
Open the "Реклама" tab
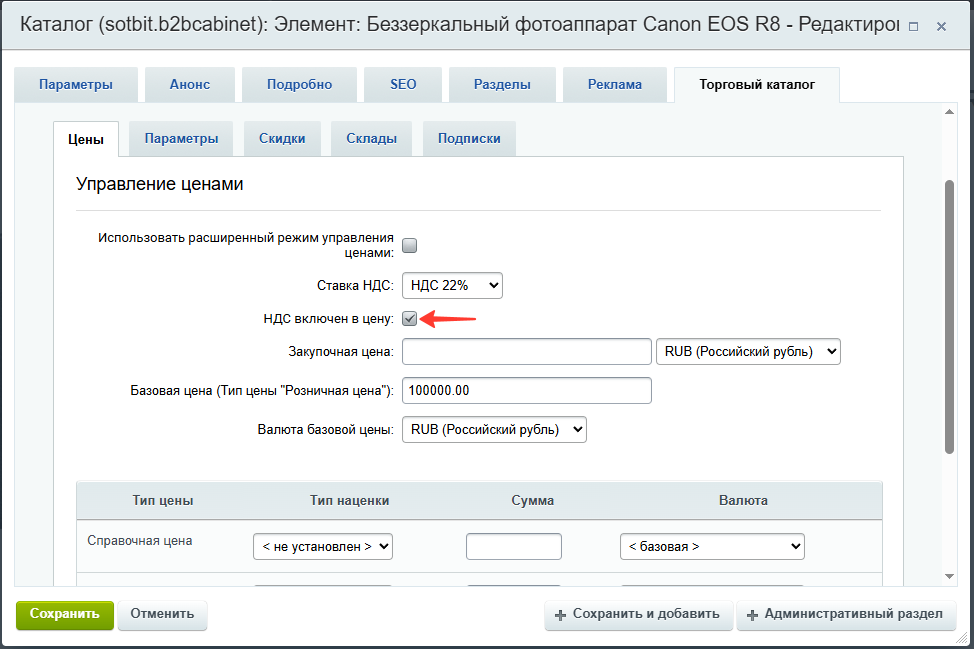[x=615, y=84]
